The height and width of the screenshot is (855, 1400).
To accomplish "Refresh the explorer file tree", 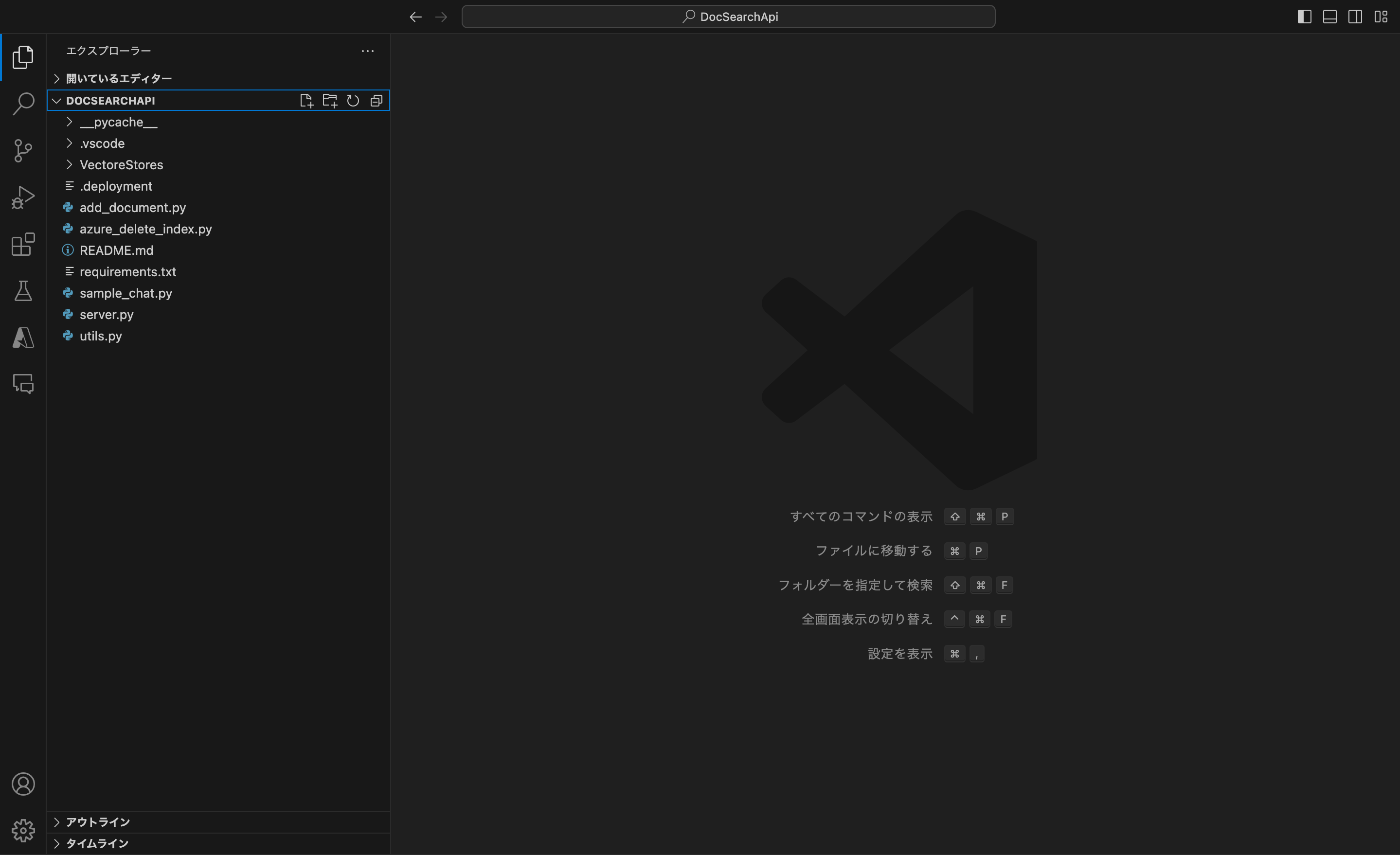I will (x=353, y=101).
